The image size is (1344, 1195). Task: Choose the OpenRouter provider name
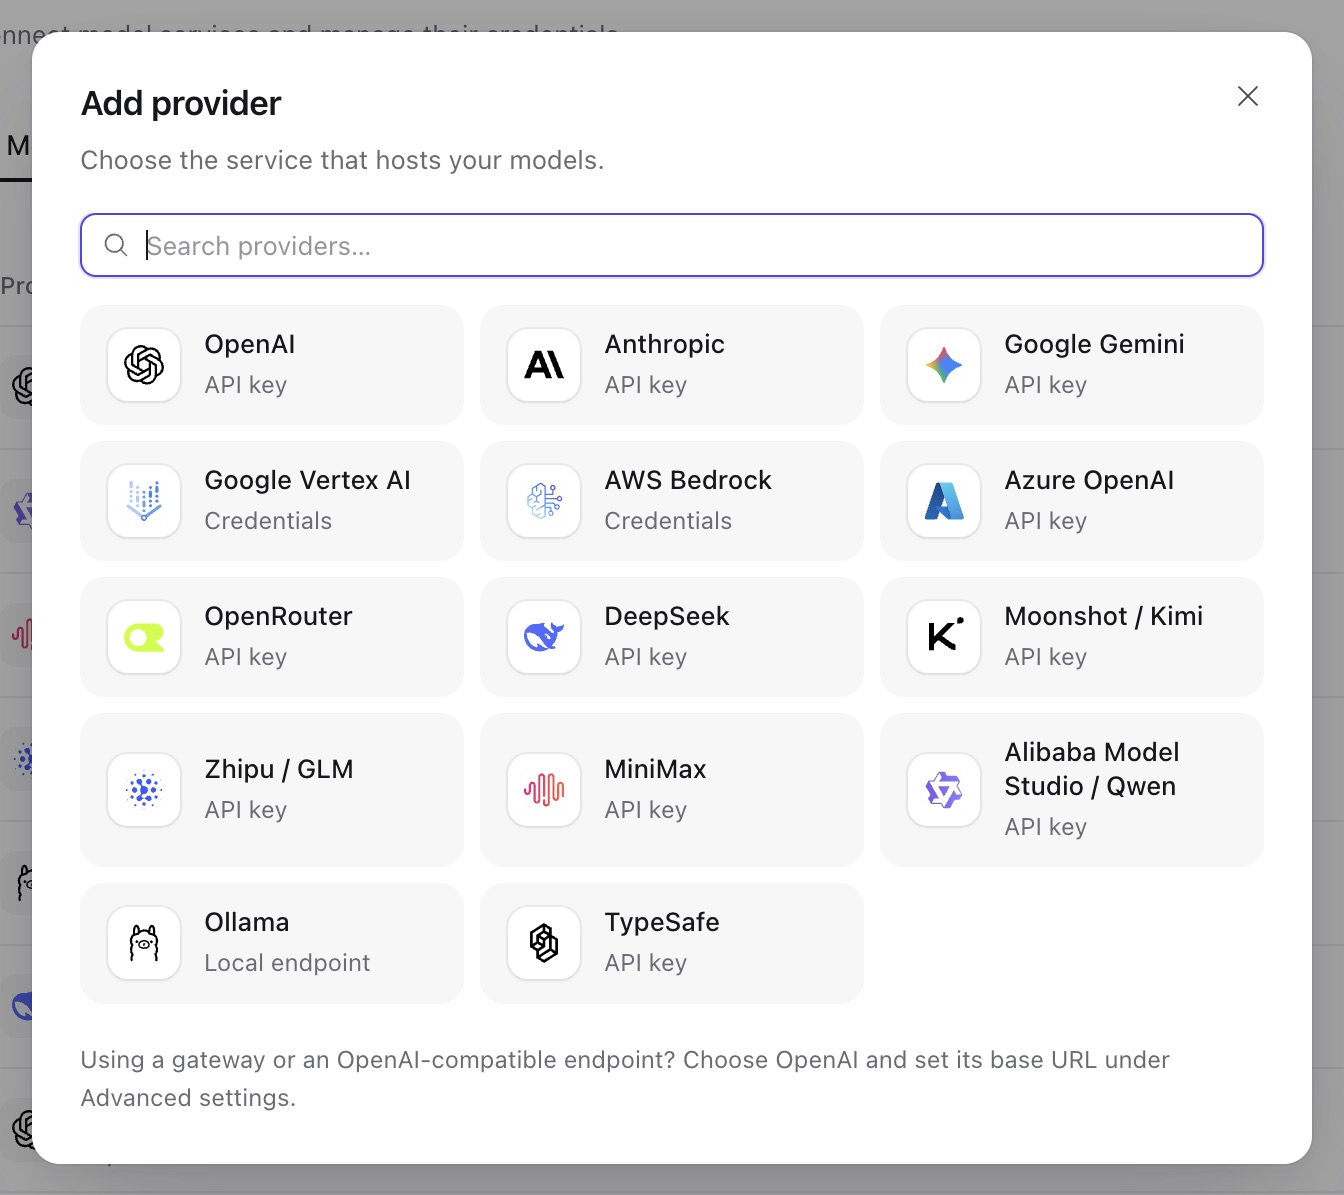279,616
